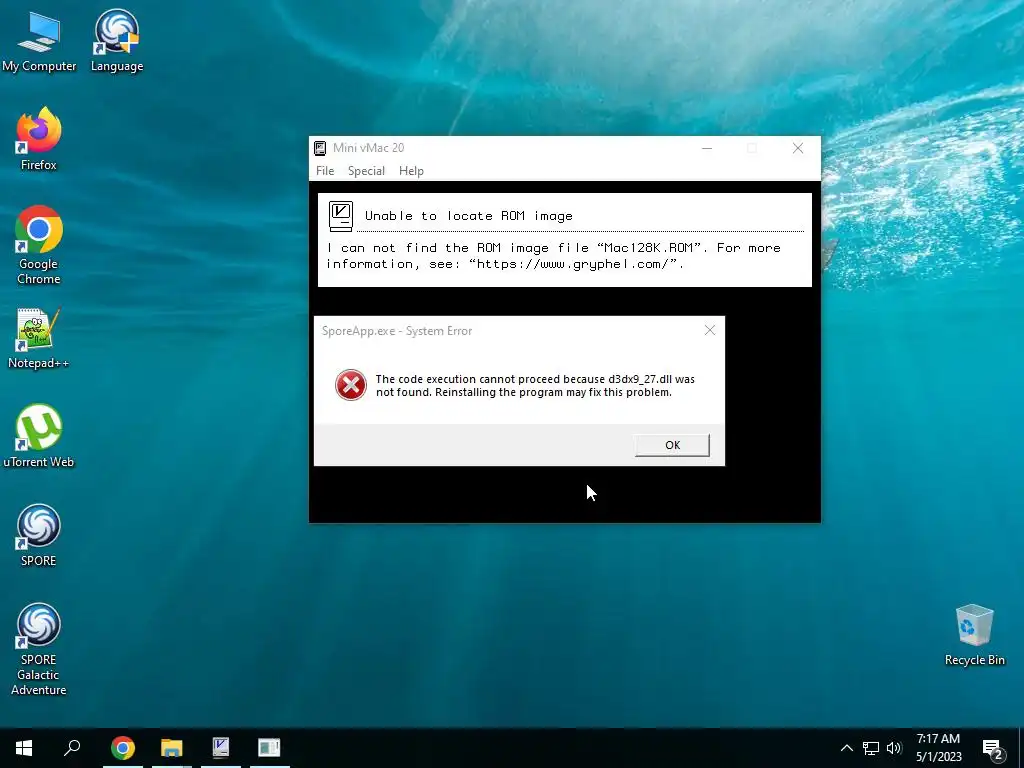Click the "Unable to locate ROM image" heading
Screen dimensions: 1024x768
468,216
